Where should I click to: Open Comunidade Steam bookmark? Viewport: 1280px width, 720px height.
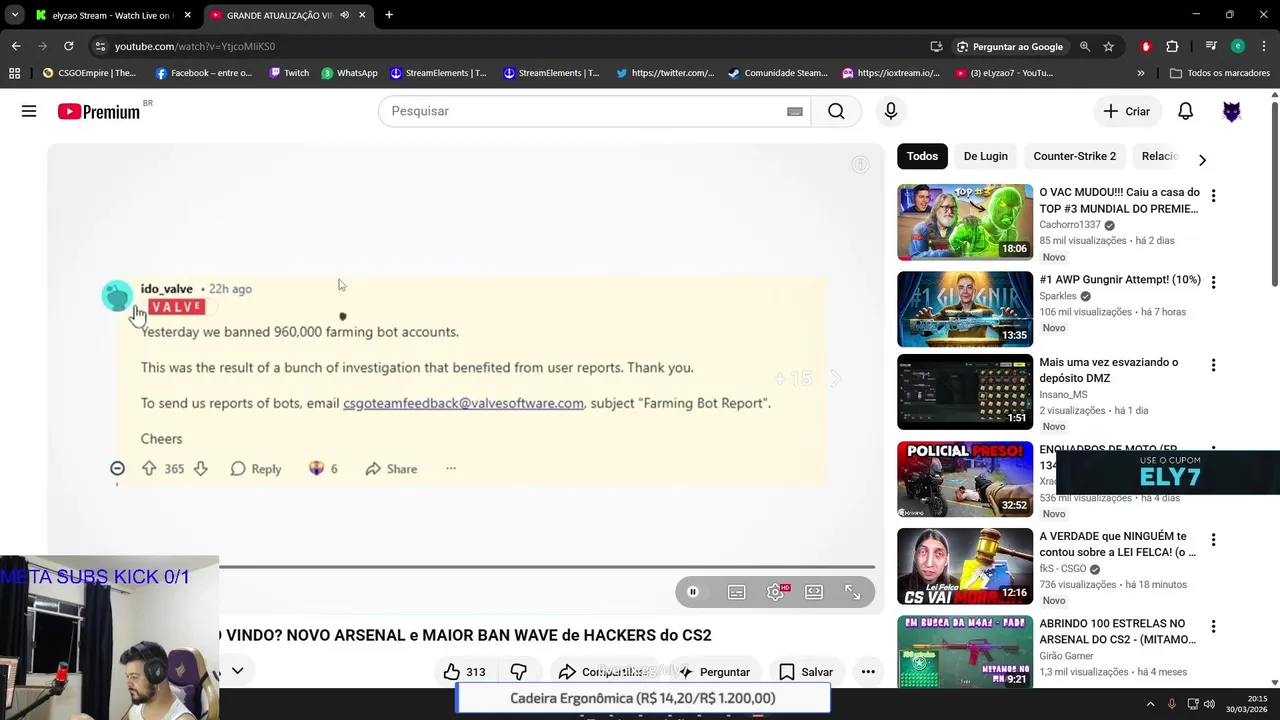(x=778, y=73)
